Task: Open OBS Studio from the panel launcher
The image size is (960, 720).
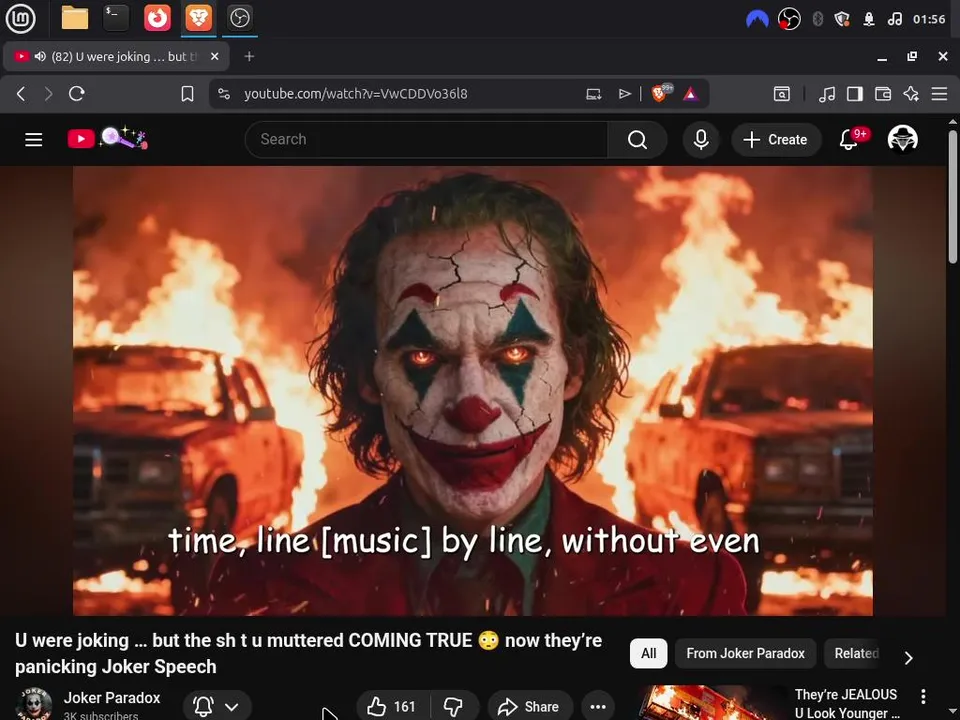Action: coord(239,18)
